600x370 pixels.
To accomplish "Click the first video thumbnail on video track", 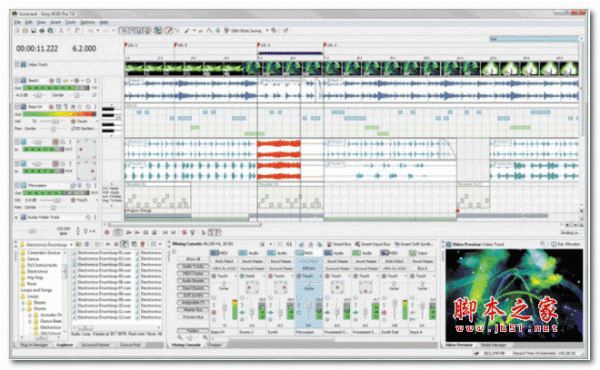I will coord(134,68).
